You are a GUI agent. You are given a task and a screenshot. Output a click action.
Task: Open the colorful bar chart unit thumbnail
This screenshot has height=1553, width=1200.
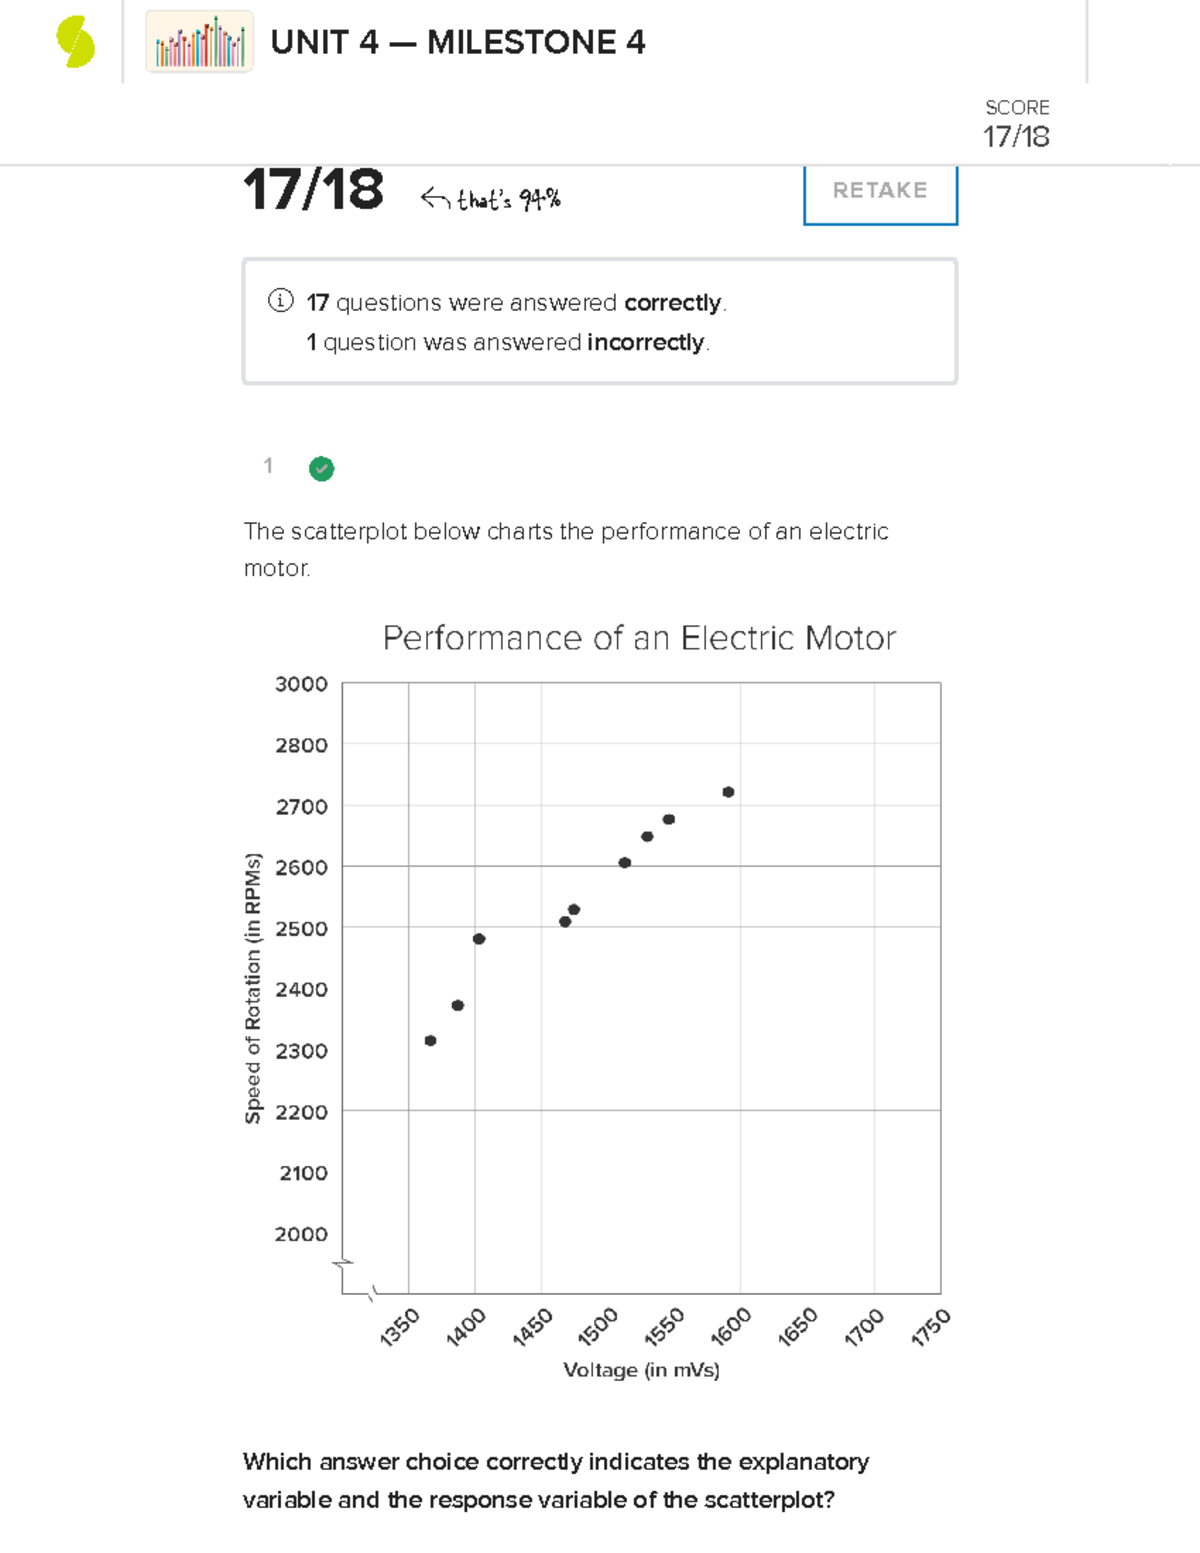pos(199,42)
